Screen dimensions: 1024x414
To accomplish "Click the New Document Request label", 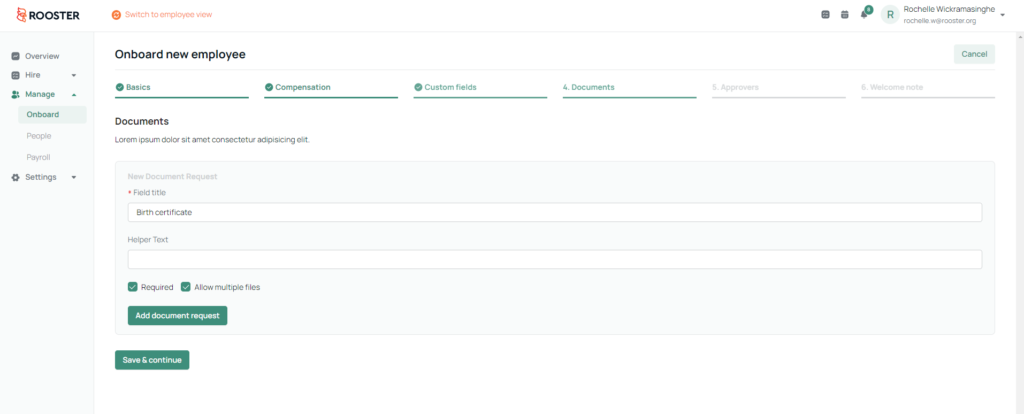I will click(x=172, y=176).
